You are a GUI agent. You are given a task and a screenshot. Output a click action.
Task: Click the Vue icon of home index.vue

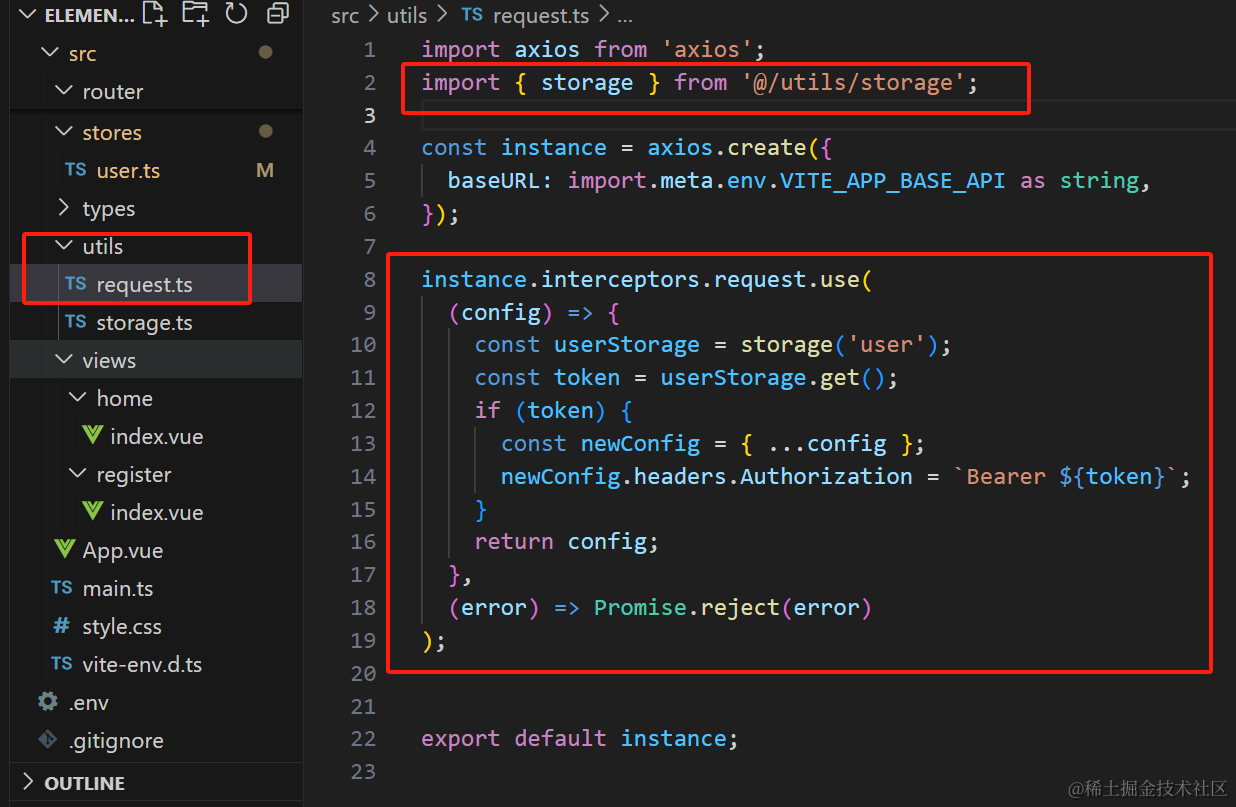tap(92, 436)
